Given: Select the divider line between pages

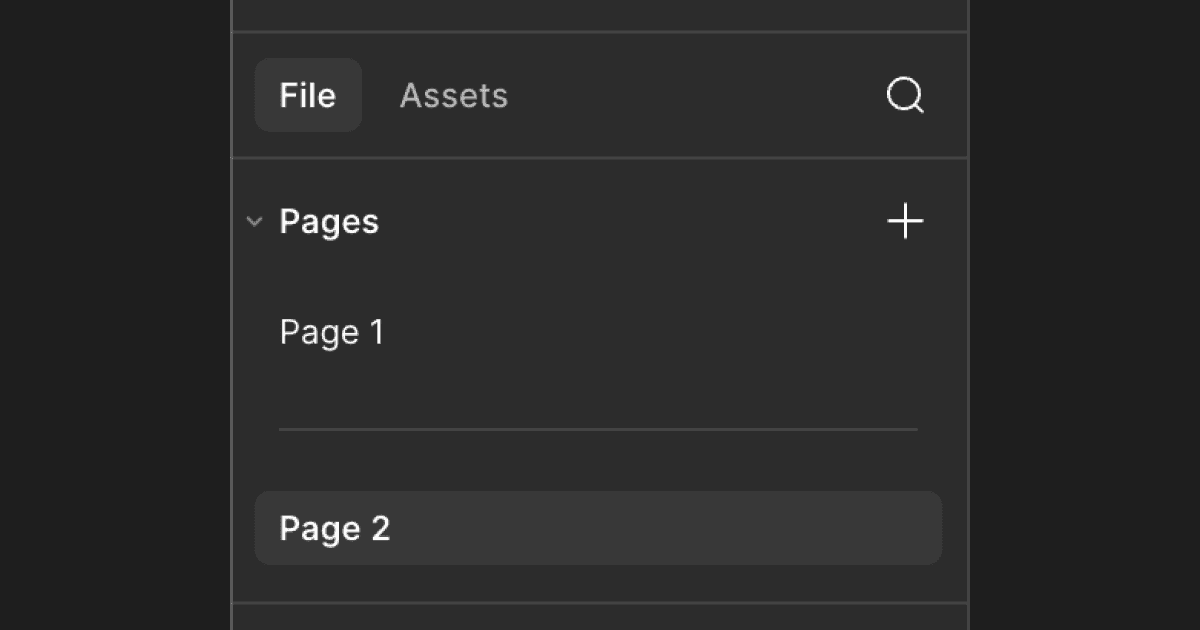Looking at the screenshot, I should click(x=598, y=429).
